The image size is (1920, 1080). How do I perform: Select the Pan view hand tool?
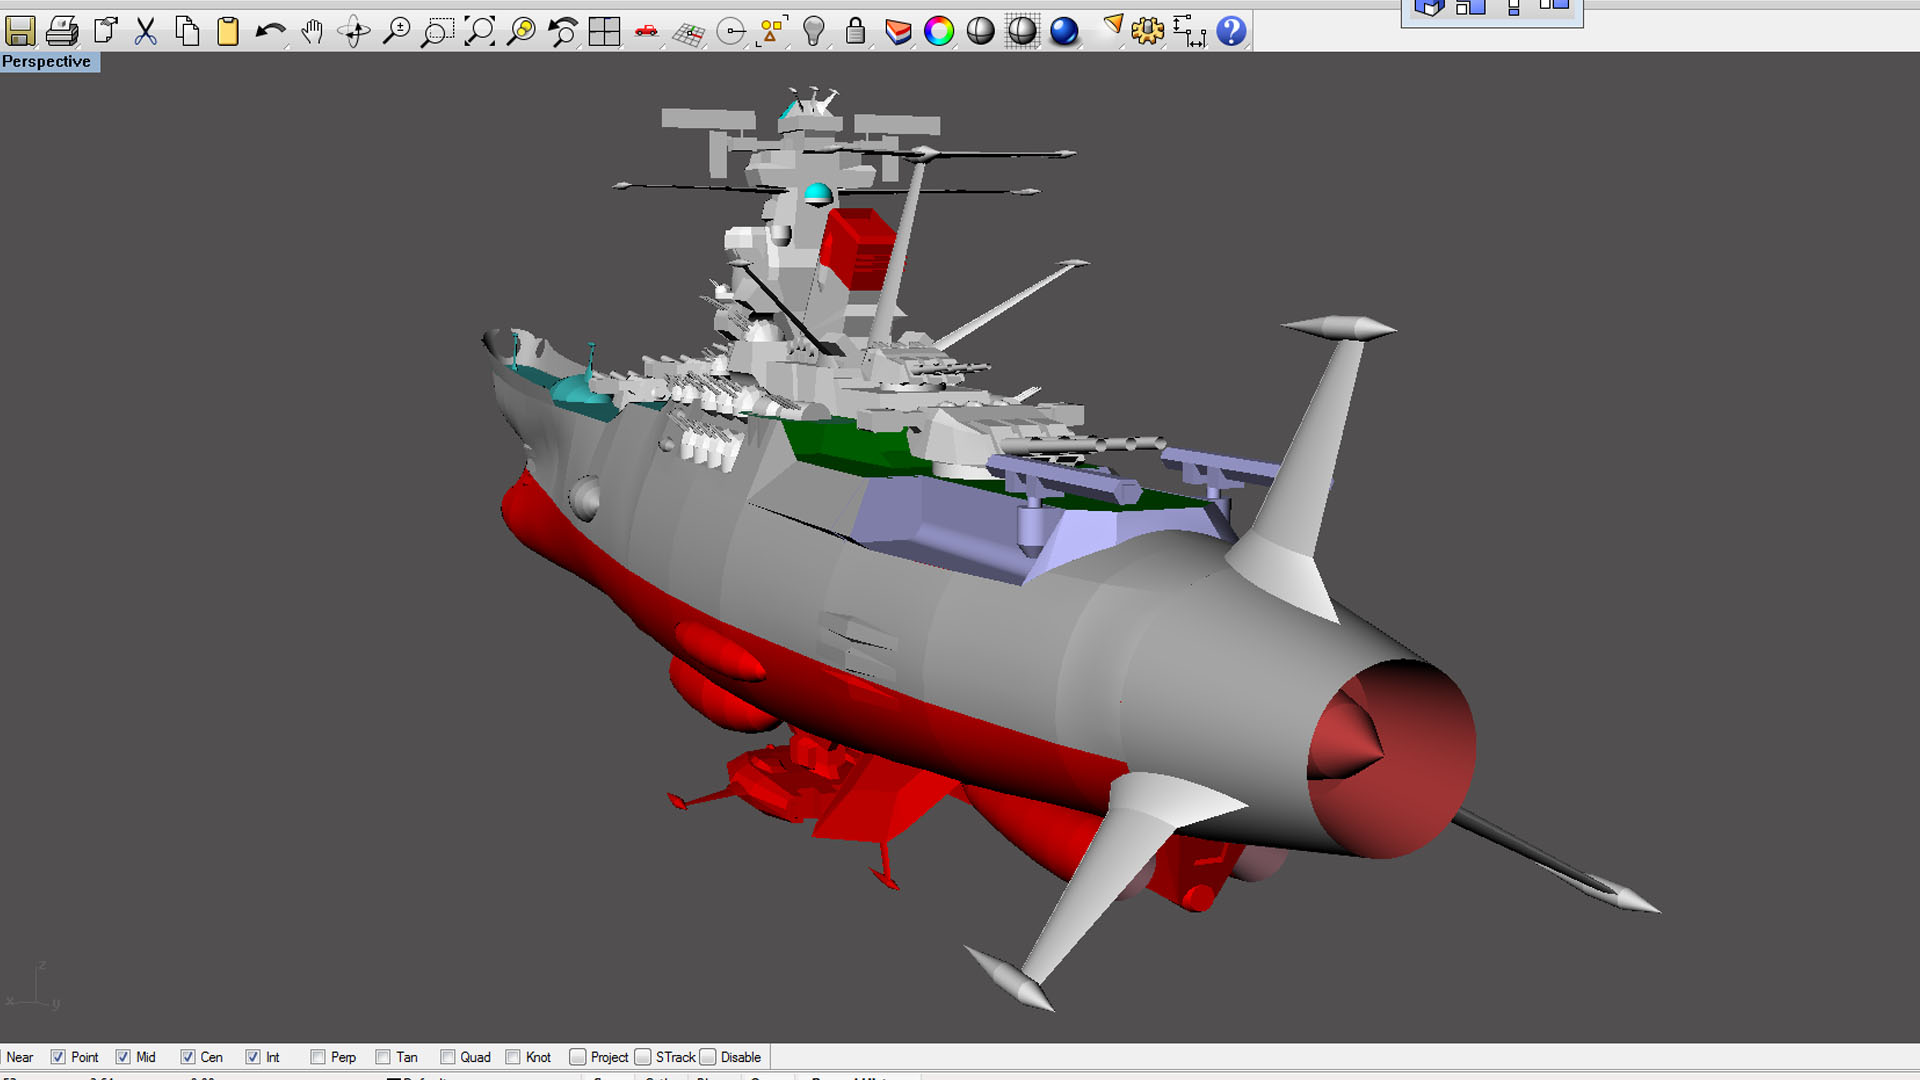(312, 31)
